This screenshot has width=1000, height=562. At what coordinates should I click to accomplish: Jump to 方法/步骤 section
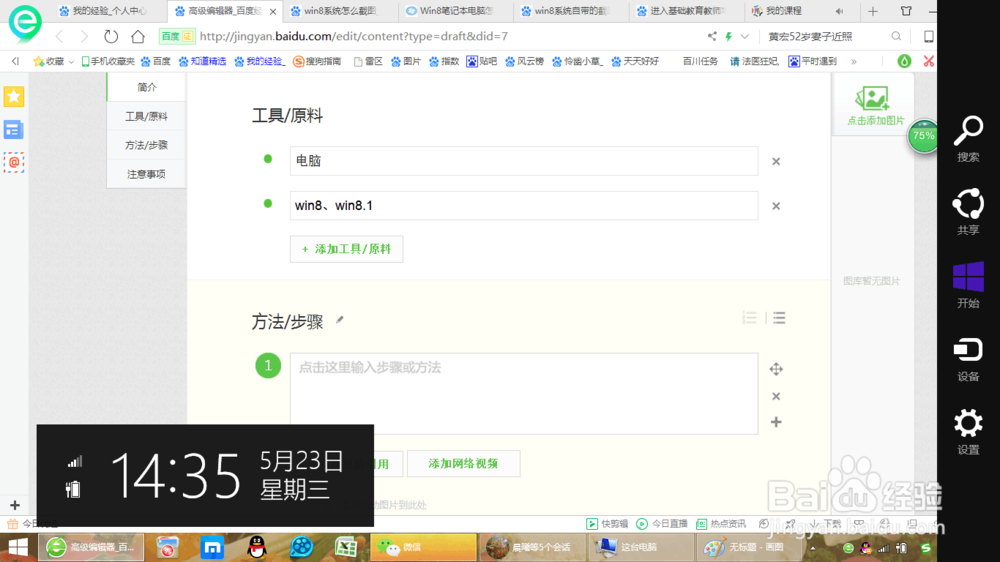point(147,145)
